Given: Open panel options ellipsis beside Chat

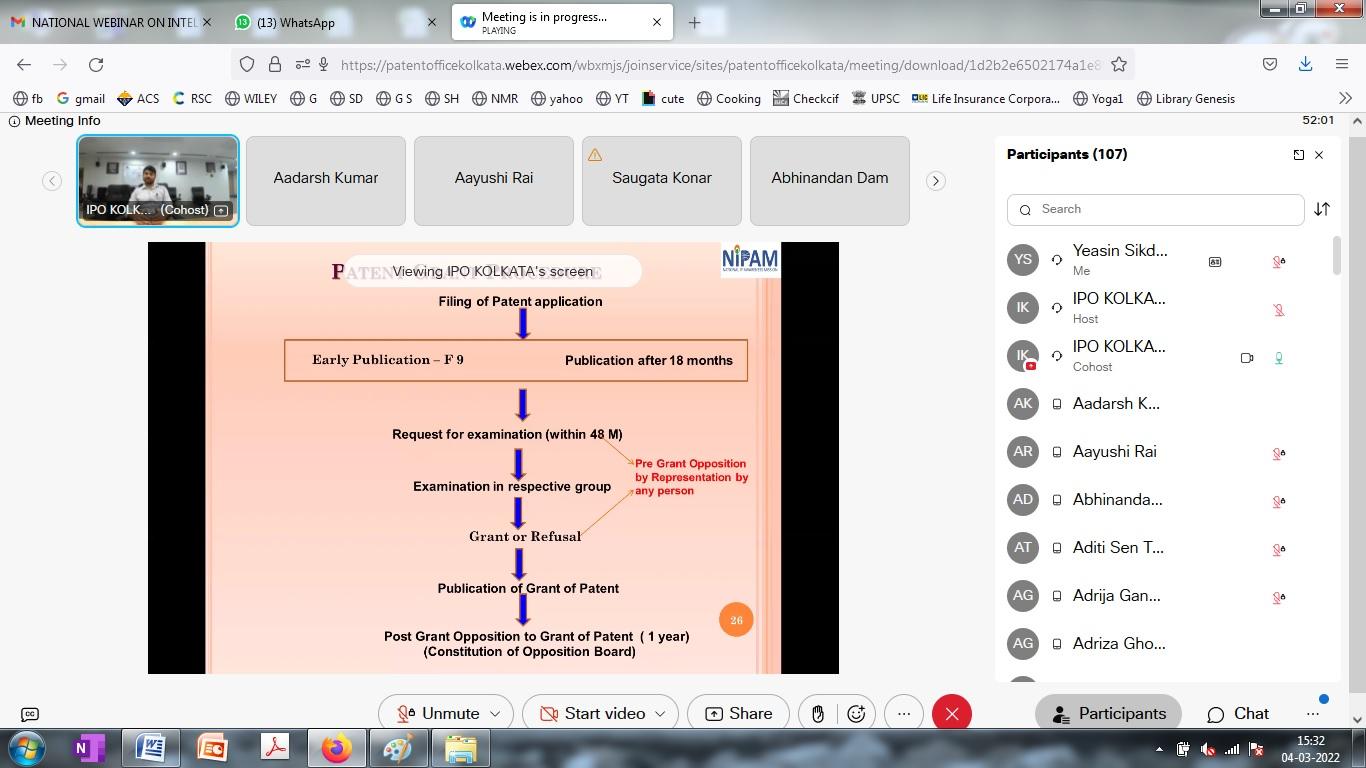Looking at the screenshot, I should coord(1312,714).
